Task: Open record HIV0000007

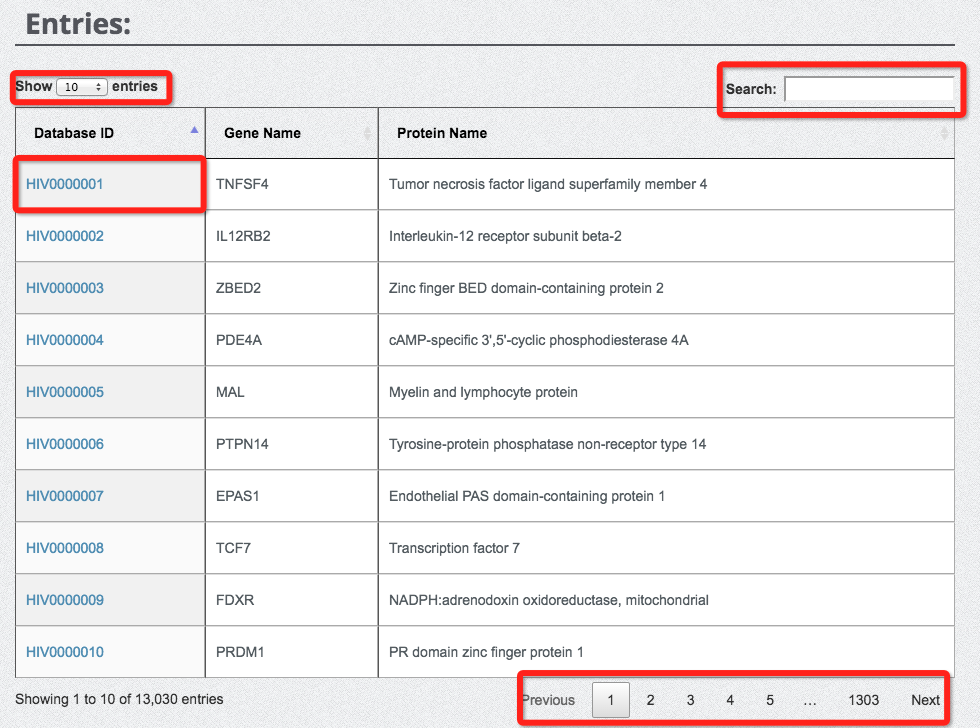Action: pyautogui.click(x=65, y=496)
